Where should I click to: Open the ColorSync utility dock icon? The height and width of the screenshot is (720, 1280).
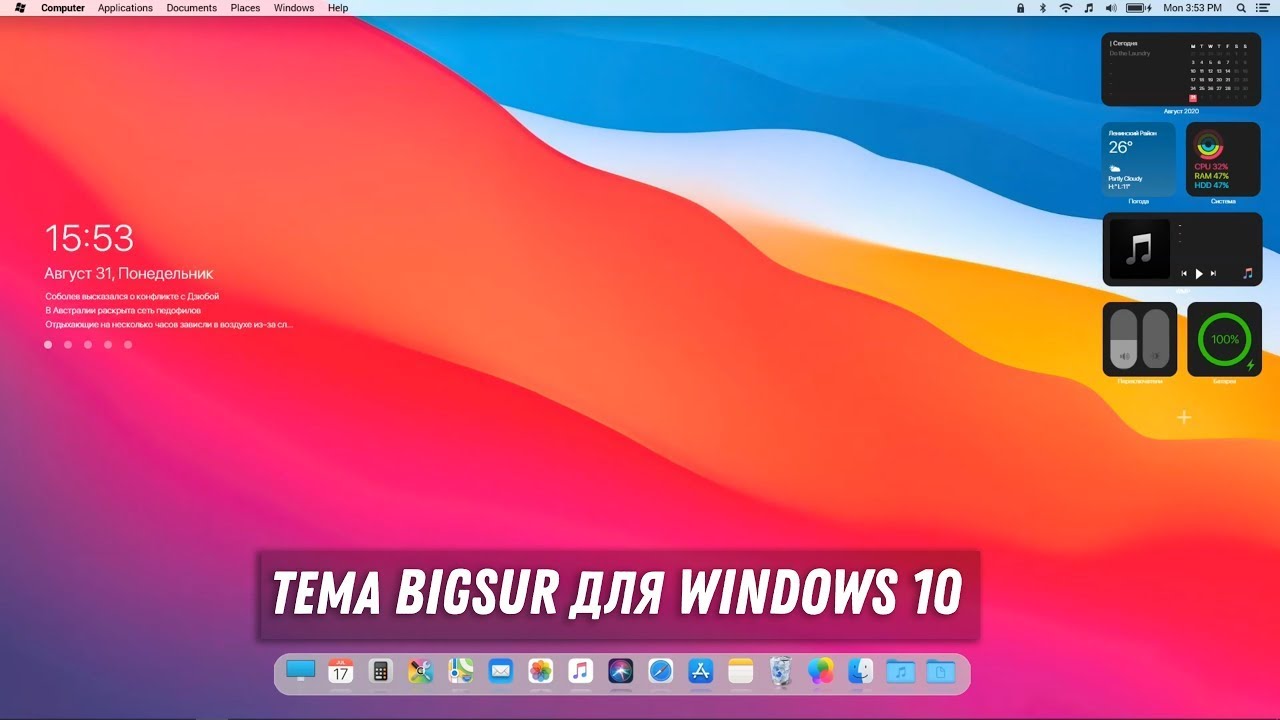click(421, 671)
